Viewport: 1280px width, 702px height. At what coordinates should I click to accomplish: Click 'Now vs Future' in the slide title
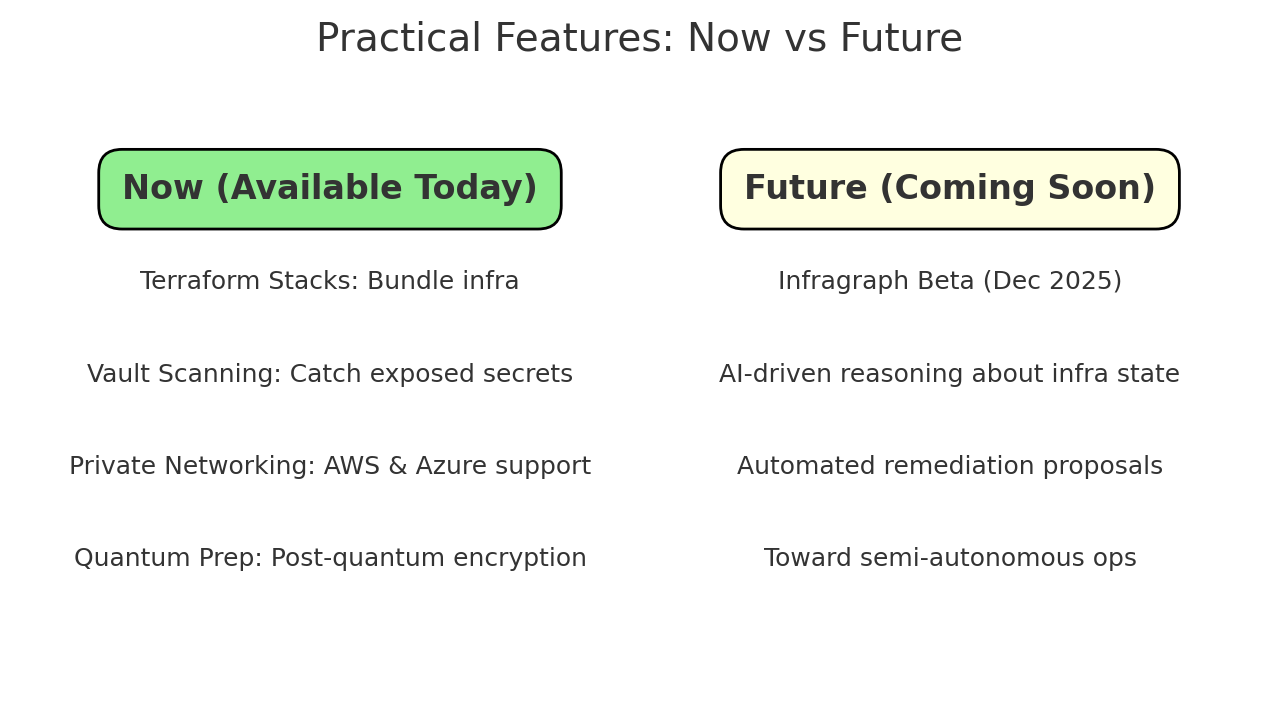pos(824,40)
